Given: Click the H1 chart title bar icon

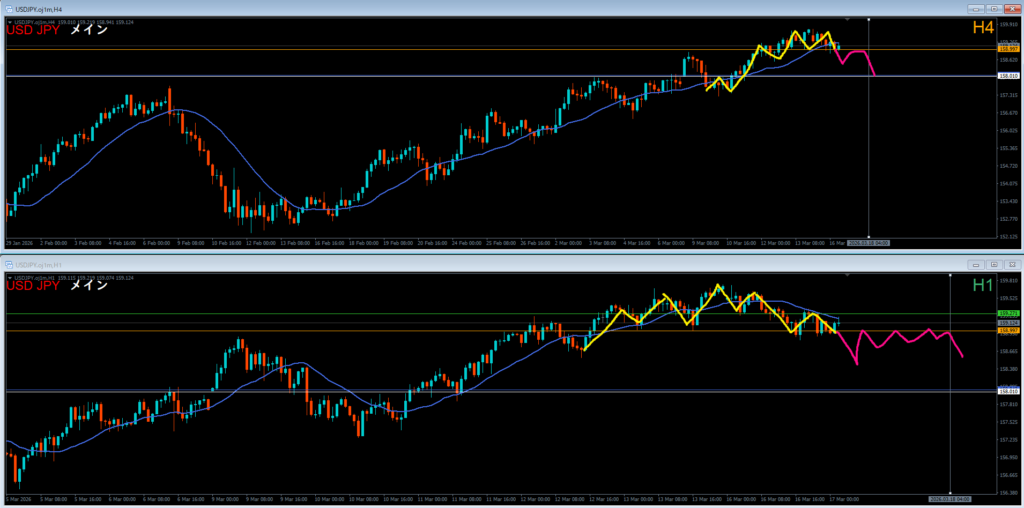Looking at the screenshot, I should click(x=8, y=264).
